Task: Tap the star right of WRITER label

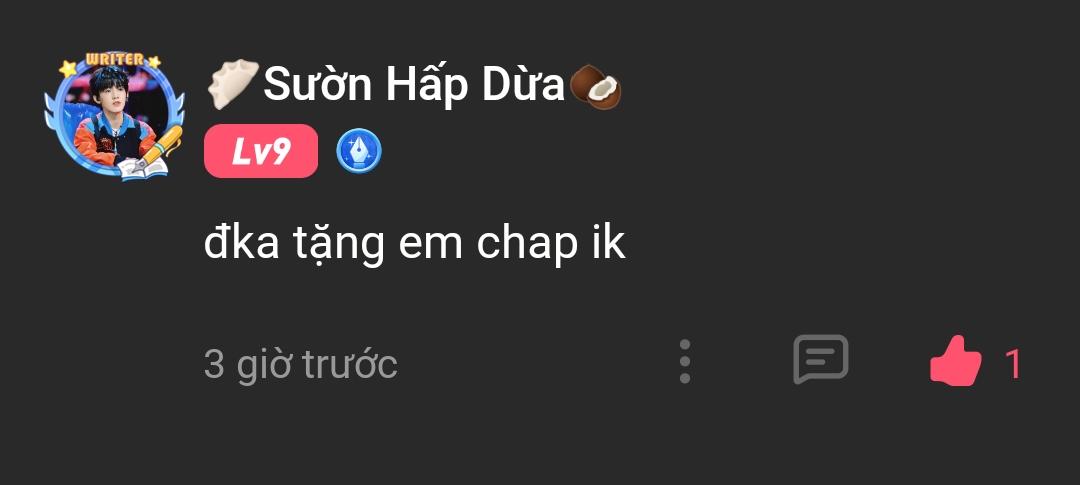Action: point(154,61)
